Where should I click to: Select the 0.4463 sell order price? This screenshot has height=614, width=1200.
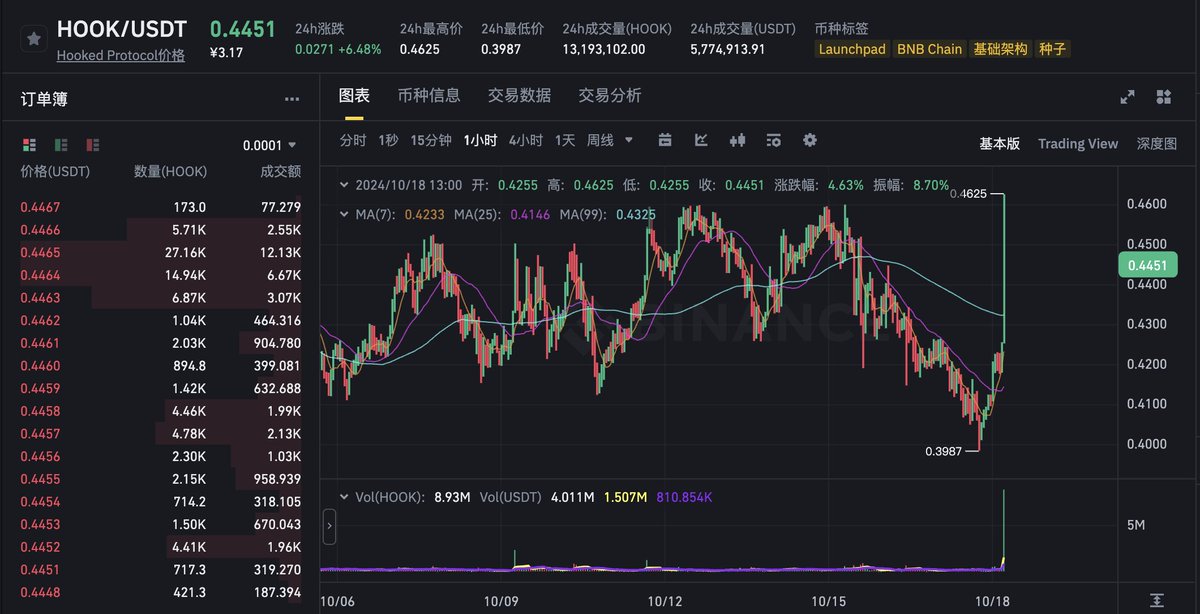40,298
